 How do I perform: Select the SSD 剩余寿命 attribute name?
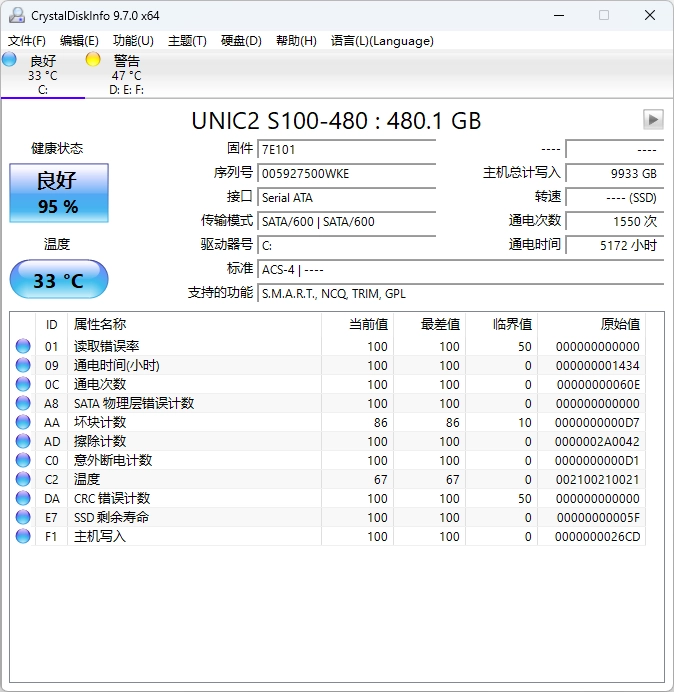(x=111, y=517)
